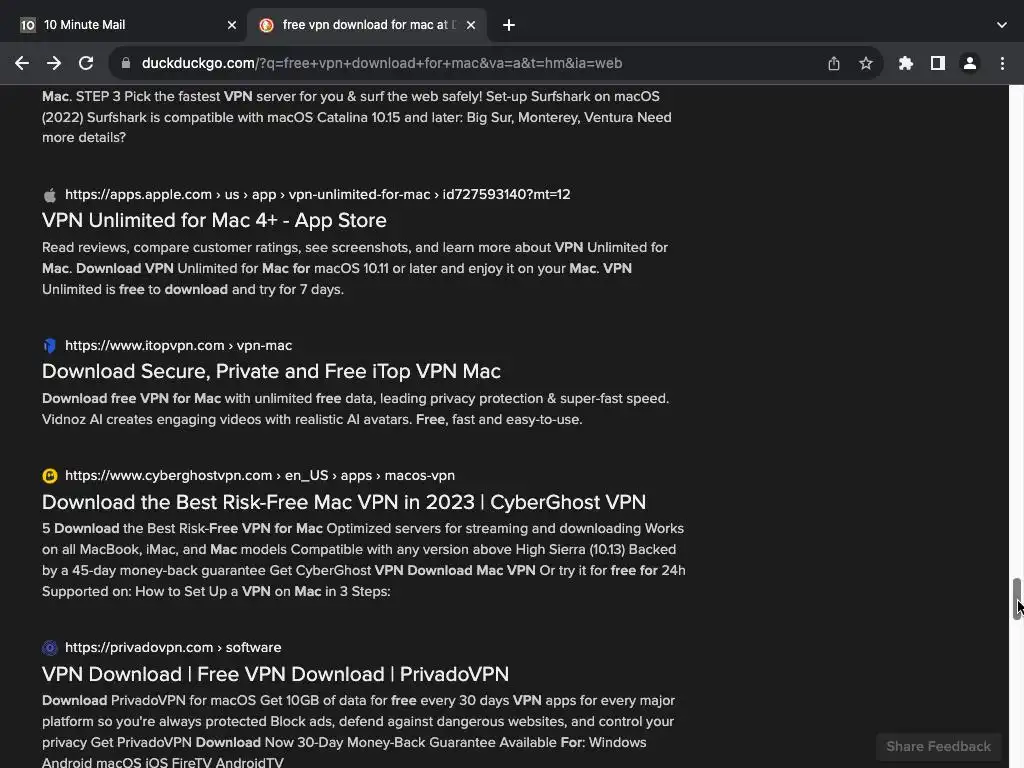This screenshot has width=1024, height=768.
Task: Open Download Secure iTop VPN Mac result
Action: click(x=271, y=371)
